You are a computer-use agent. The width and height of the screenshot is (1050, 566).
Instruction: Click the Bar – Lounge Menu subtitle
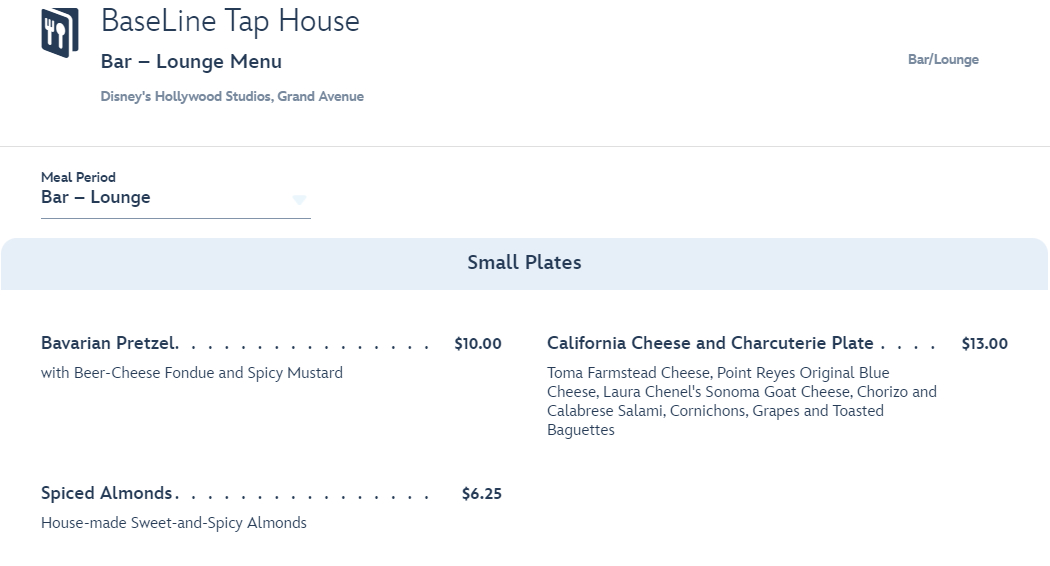coord(191,62)
